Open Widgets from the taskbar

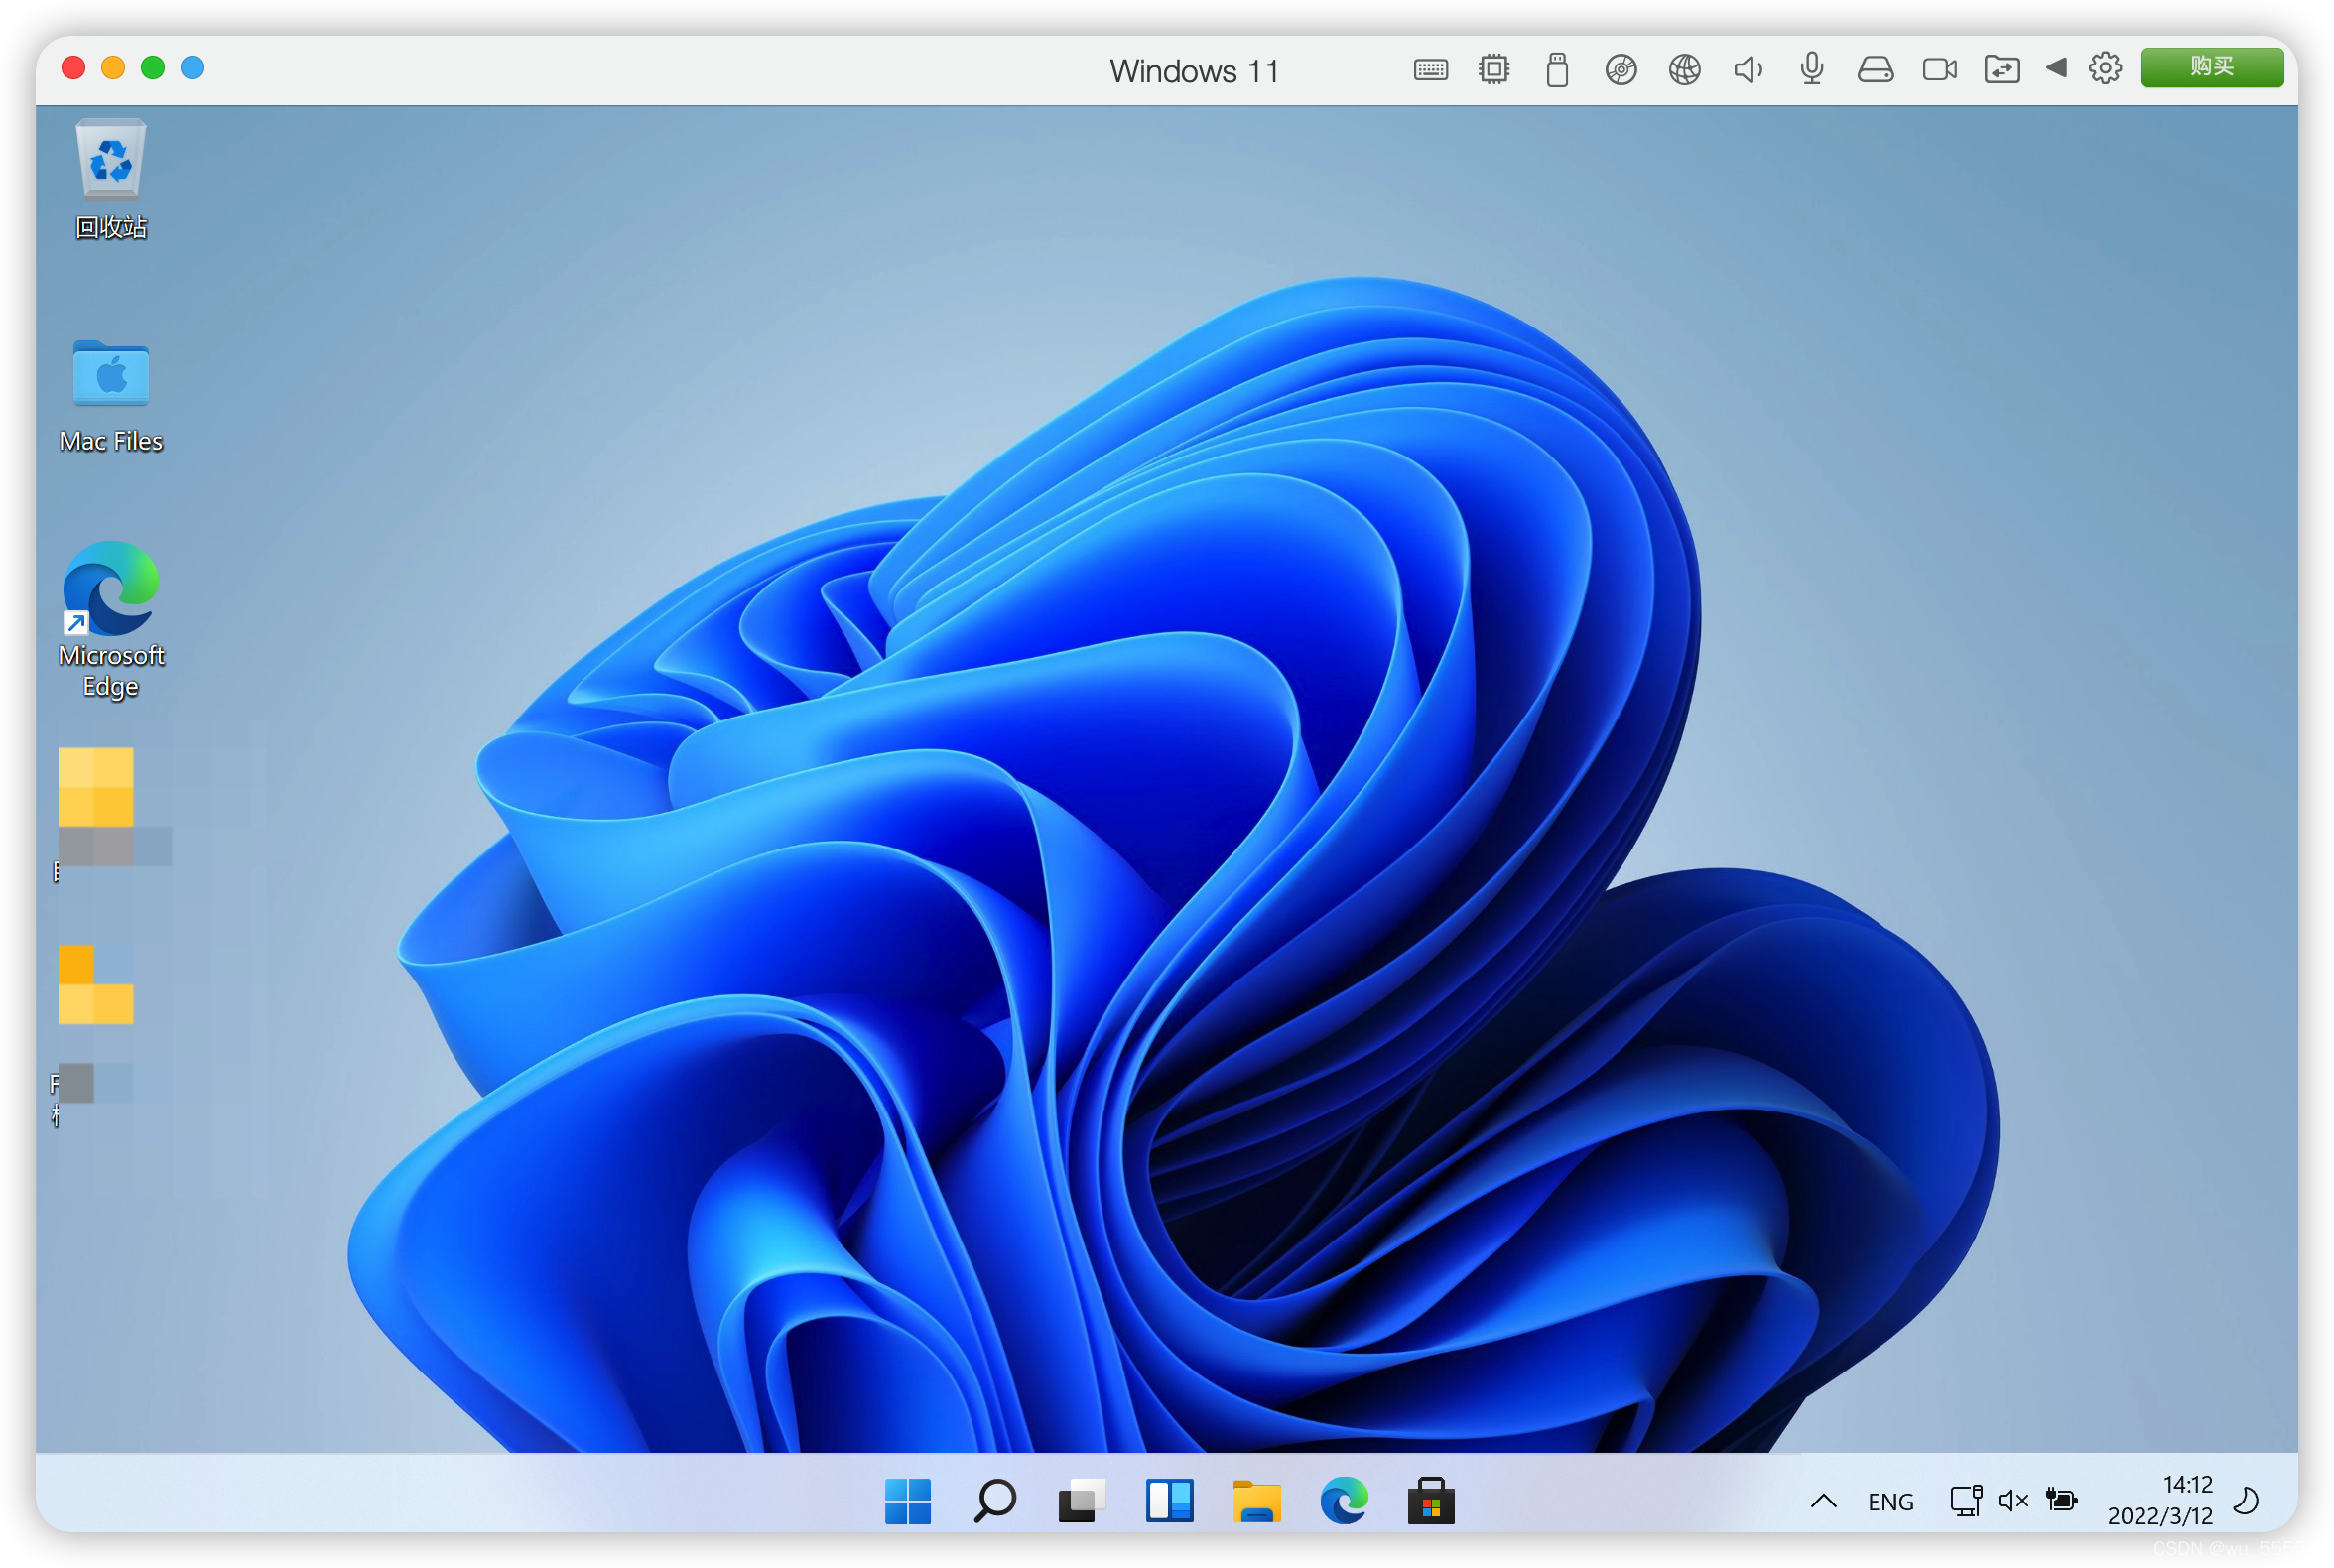click(1169, 1501)
